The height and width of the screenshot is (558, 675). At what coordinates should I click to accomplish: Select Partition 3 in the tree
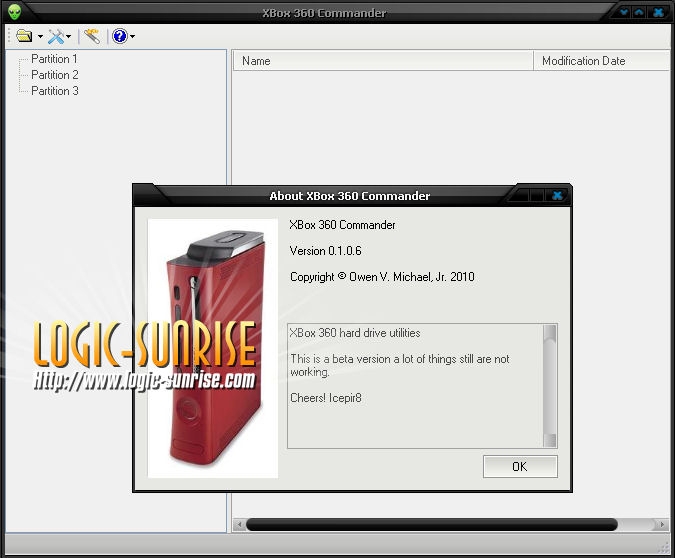54,91
